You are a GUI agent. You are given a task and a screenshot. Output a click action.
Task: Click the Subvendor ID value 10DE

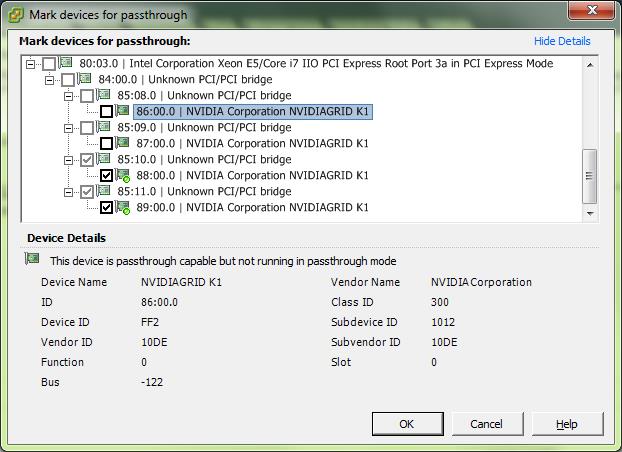[444, 342]
